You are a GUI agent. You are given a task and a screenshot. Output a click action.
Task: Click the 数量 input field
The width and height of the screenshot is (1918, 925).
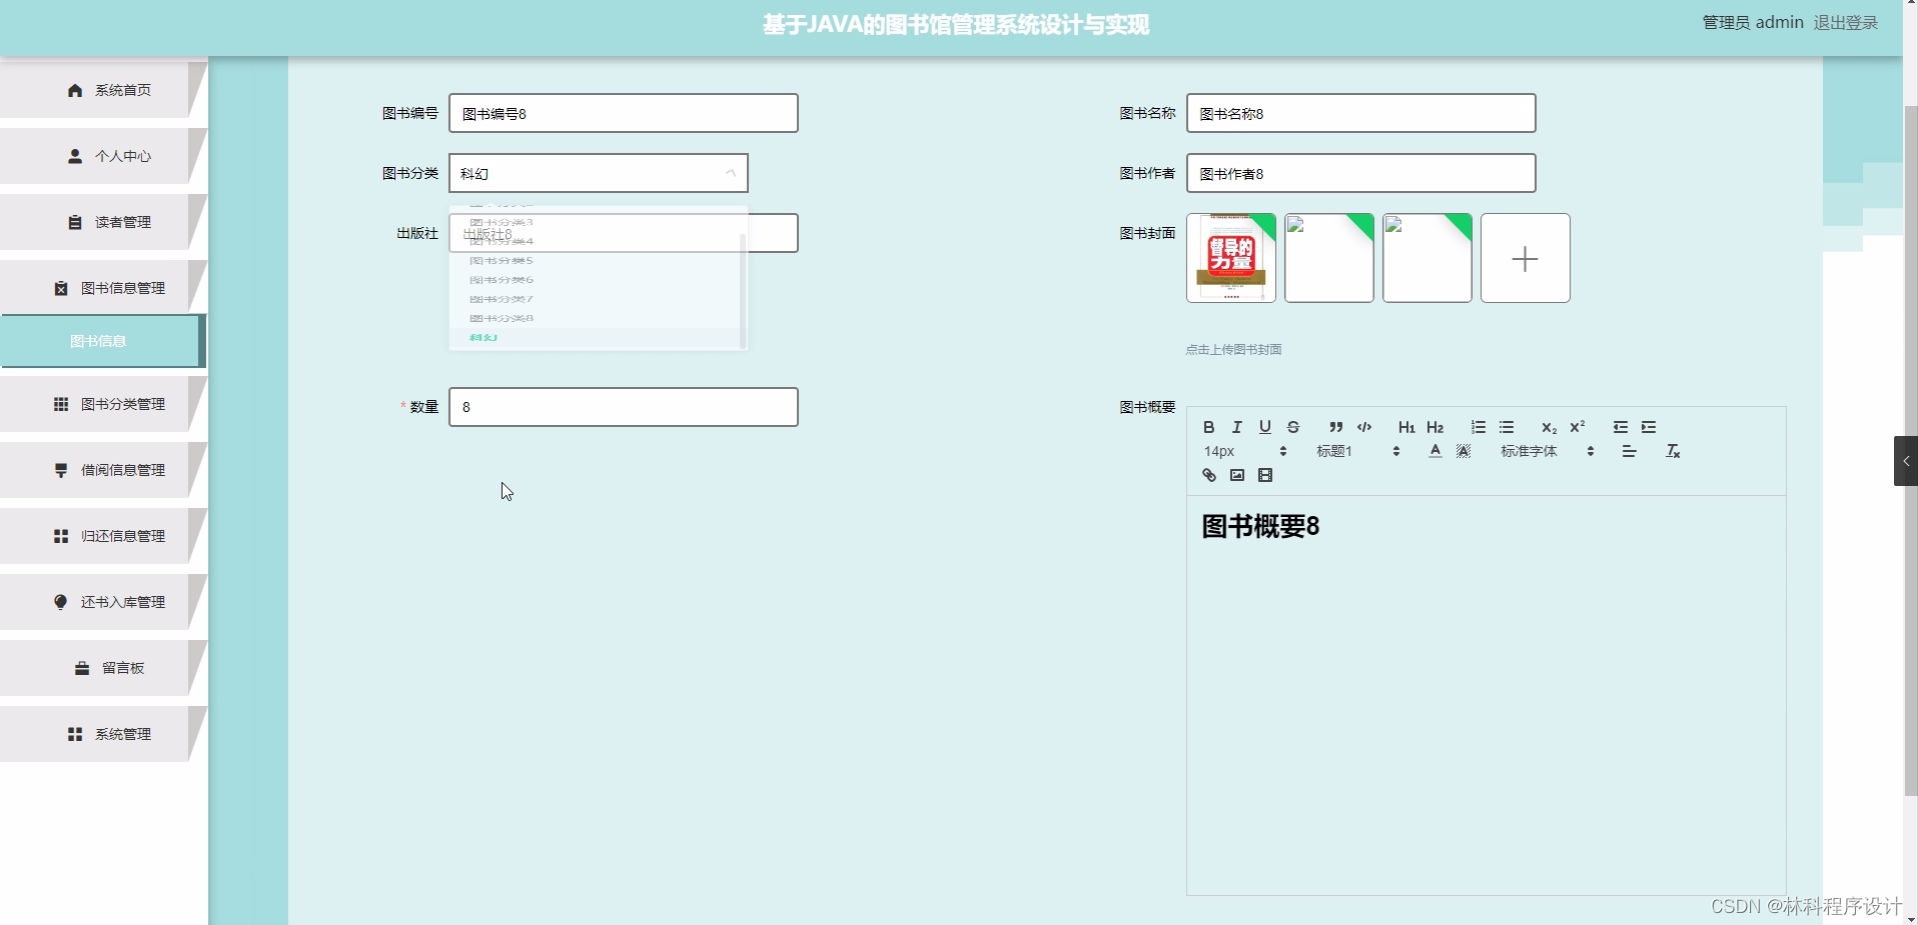(x=623, y=407)
